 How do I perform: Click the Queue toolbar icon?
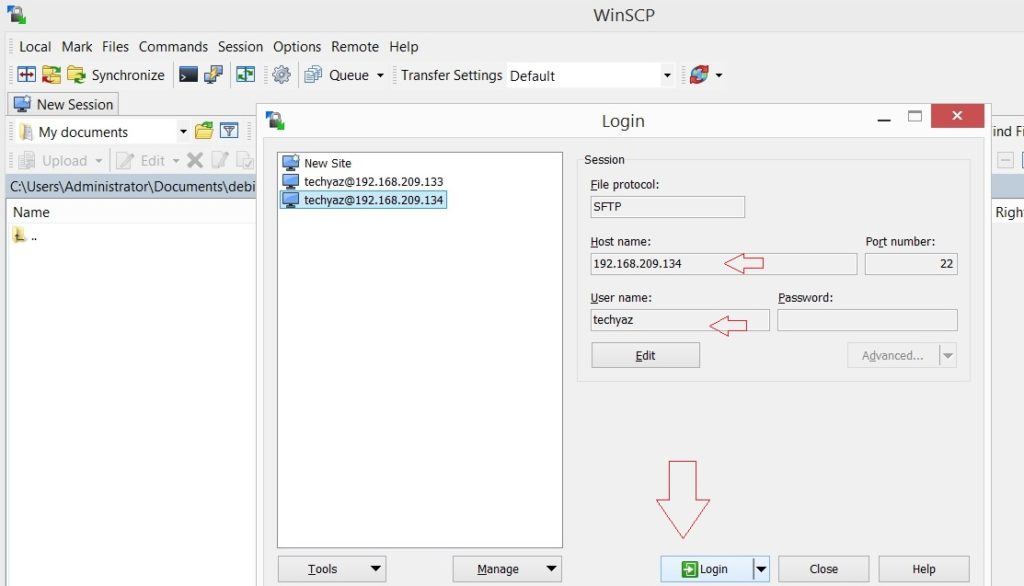point(313,75)
